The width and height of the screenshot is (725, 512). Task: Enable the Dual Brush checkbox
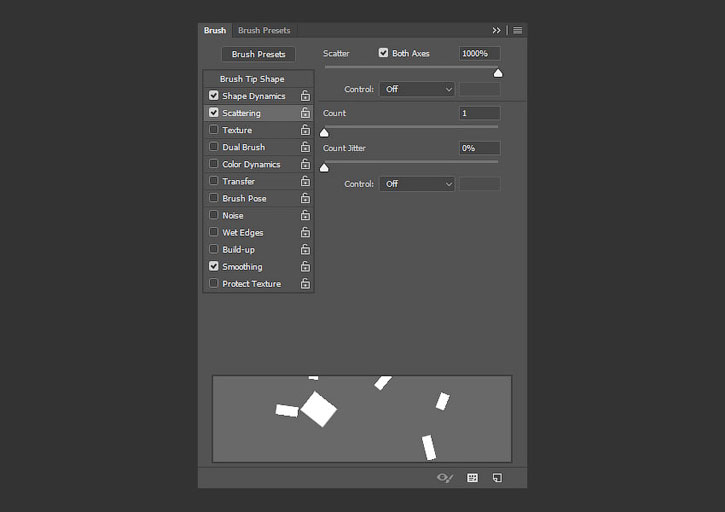click(x=214, y=147)
